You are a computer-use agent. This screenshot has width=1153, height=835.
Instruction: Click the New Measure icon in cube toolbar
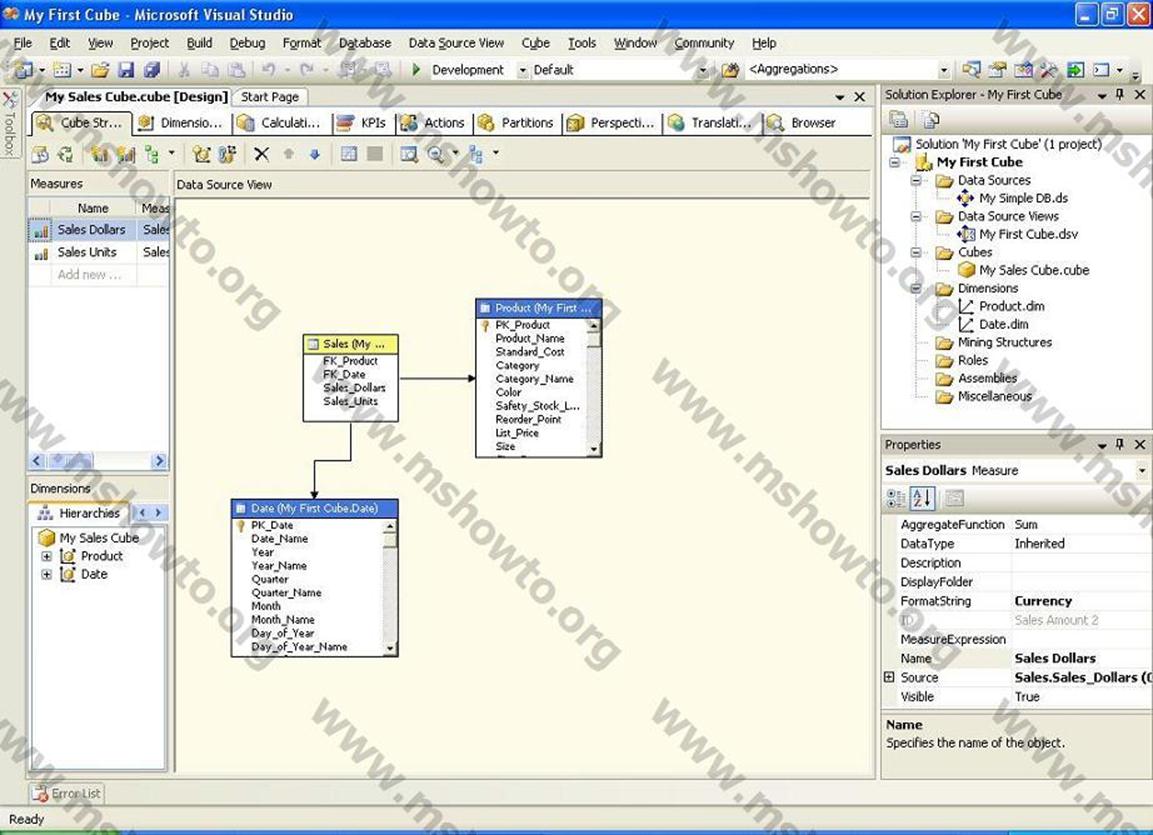pyautogui.click(x=99, y=154)
